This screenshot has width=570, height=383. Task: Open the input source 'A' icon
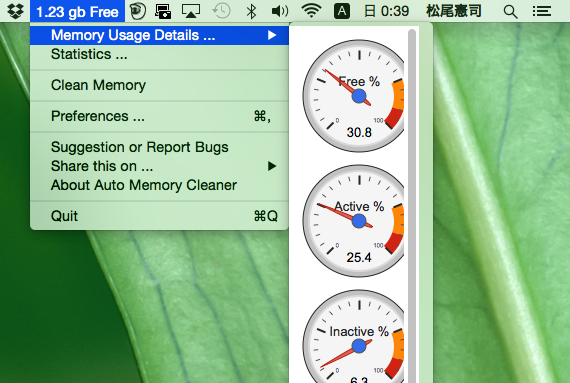coord(342,11)
